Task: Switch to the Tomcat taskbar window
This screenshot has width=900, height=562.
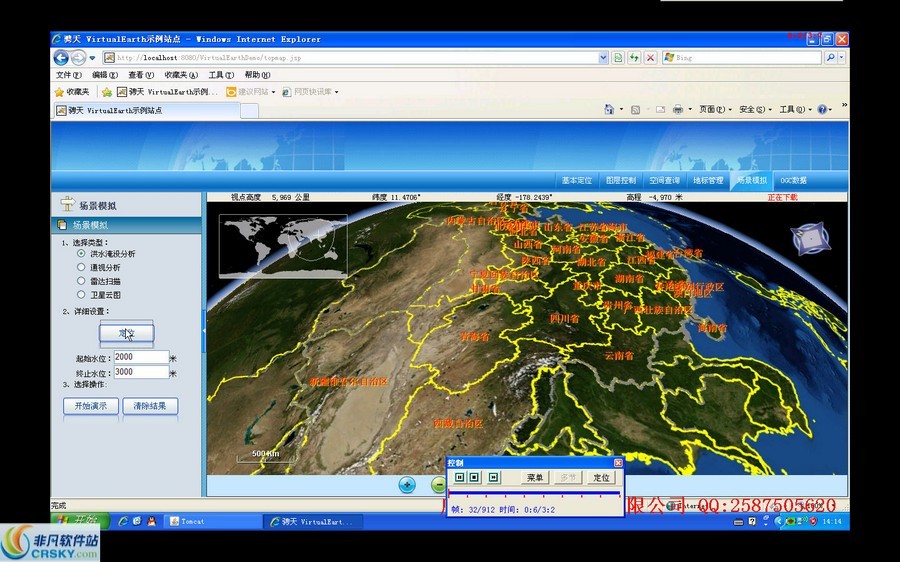Action: (x=214, y=521)
